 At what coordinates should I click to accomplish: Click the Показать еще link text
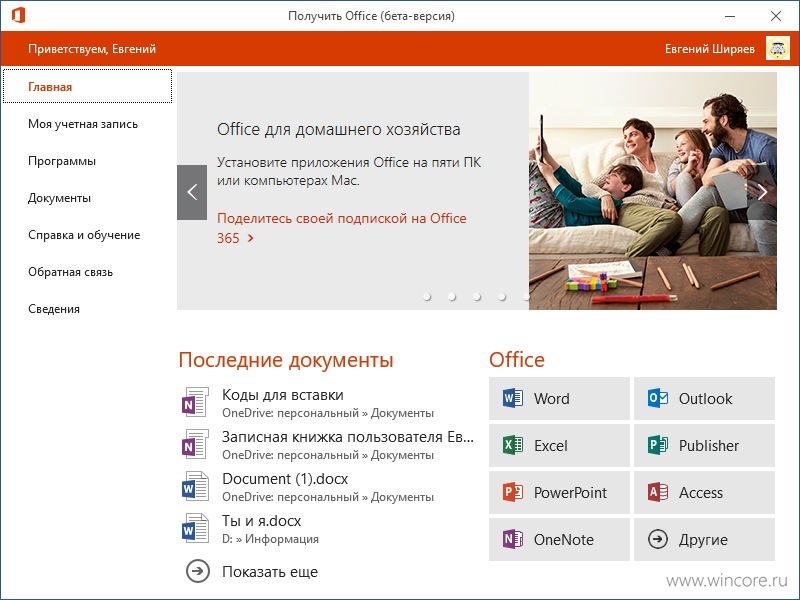point(270,572)
